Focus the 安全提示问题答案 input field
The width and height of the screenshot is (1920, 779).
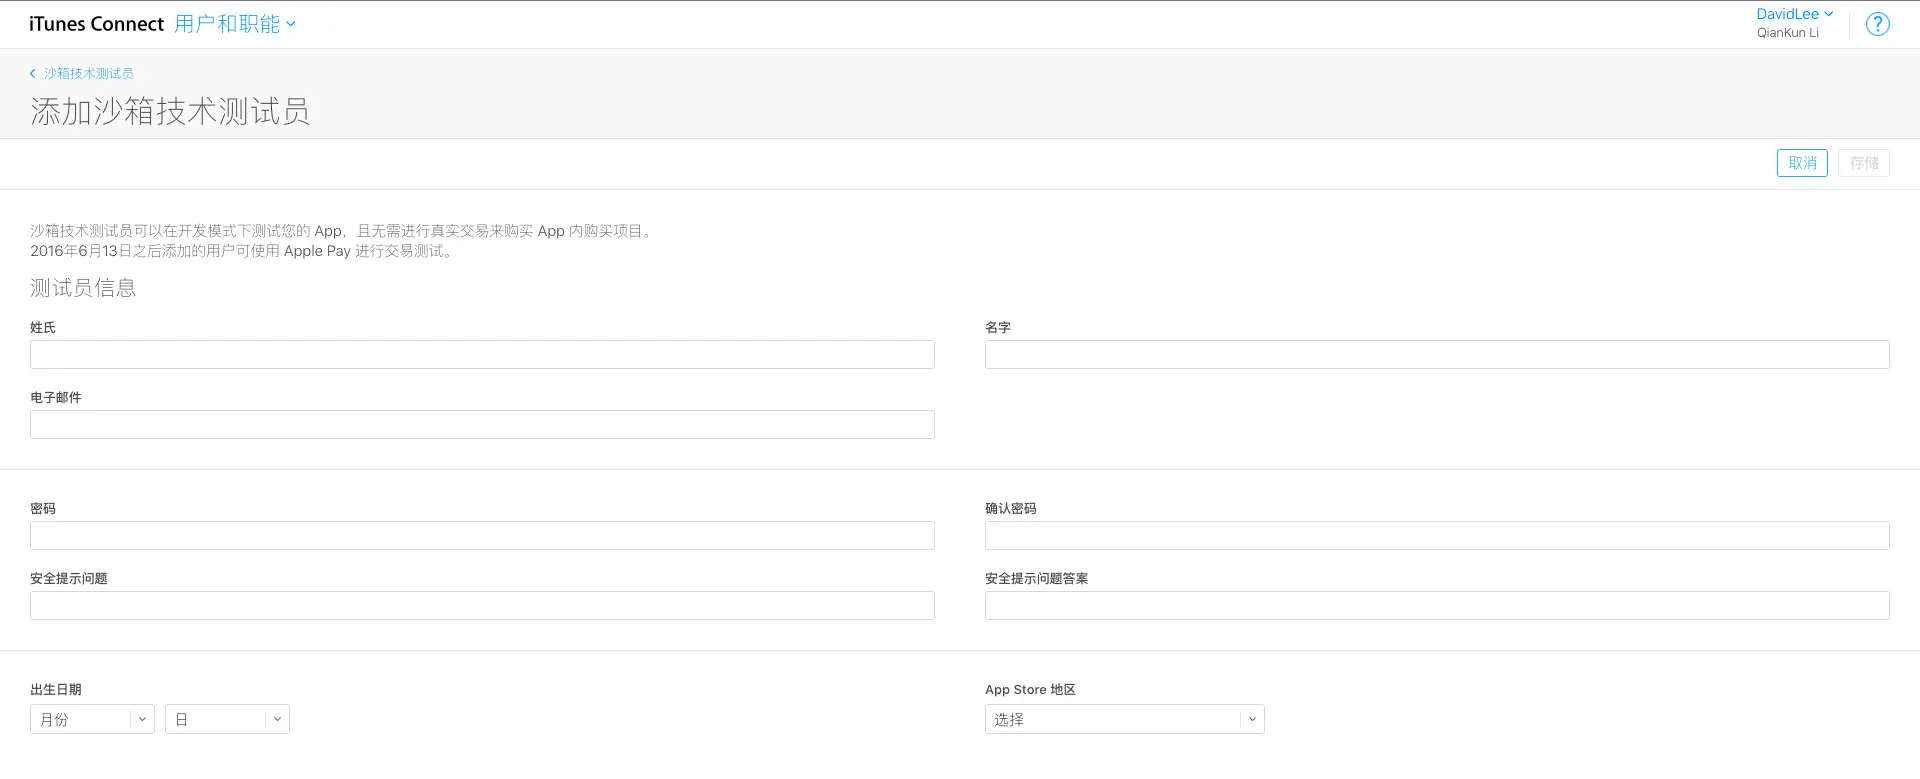tap(1437, 605)
